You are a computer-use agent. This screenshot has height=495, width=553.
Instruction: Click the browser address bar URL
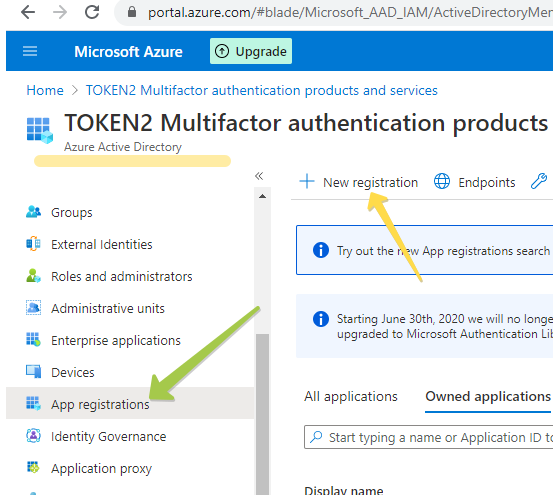tap(350, 12)
